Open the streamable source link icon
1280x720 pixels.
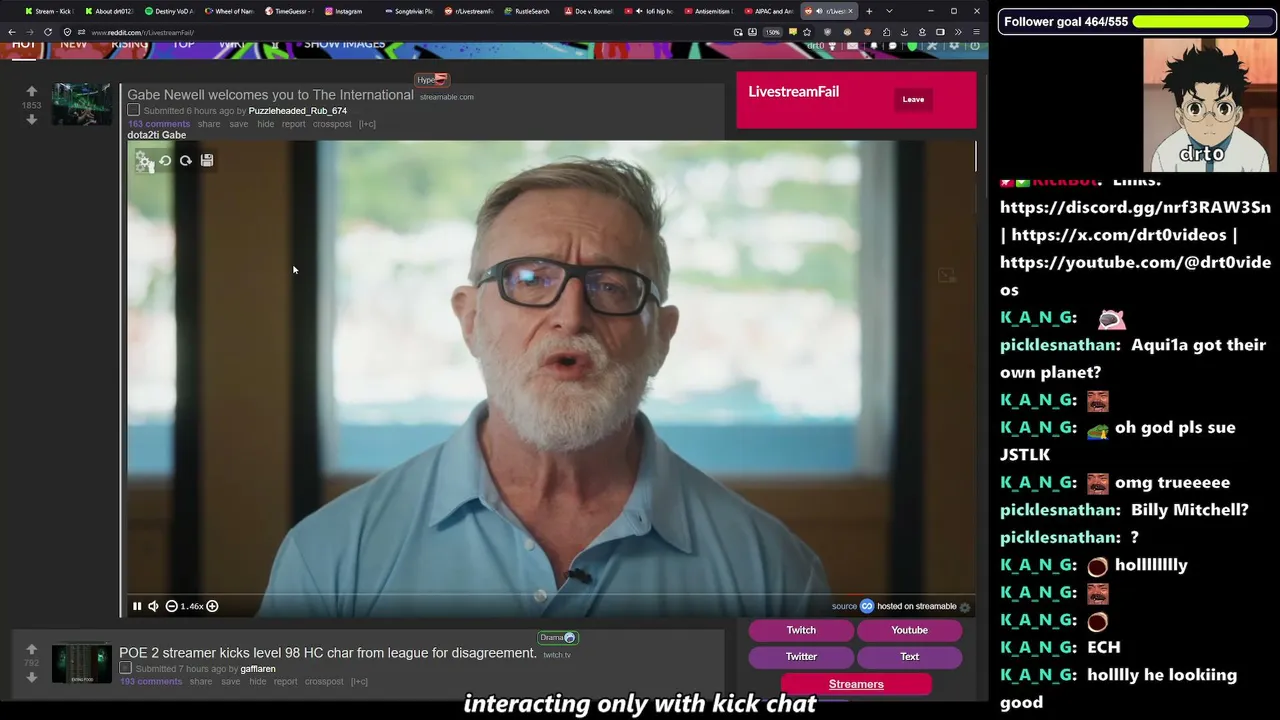[867, 606]
